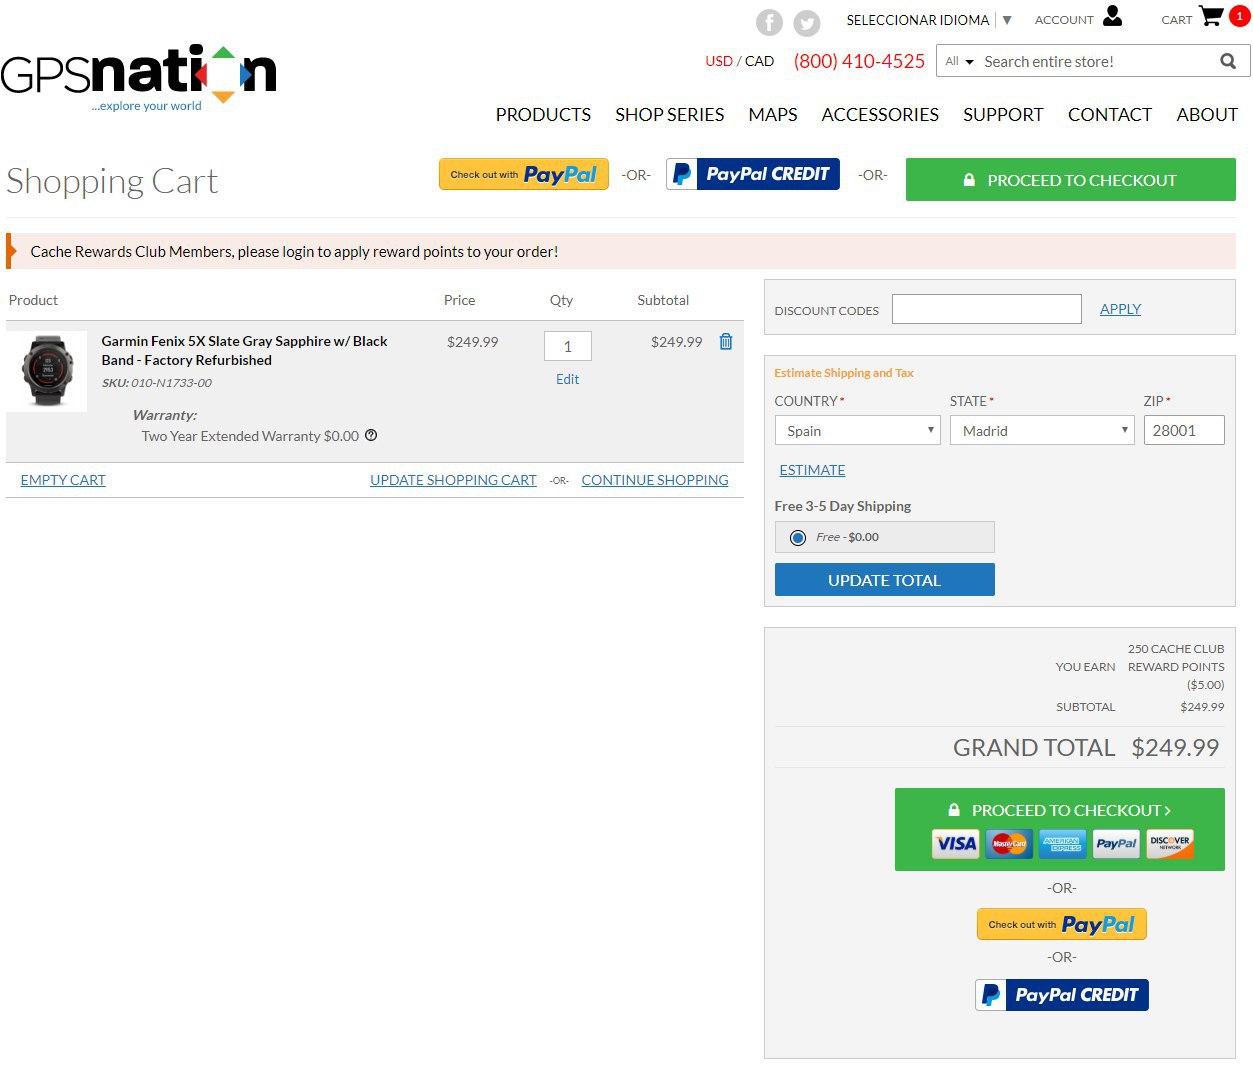Screen dimensions: 1253x1089
Task: Open the About menu item
Action: point(1207,114)
